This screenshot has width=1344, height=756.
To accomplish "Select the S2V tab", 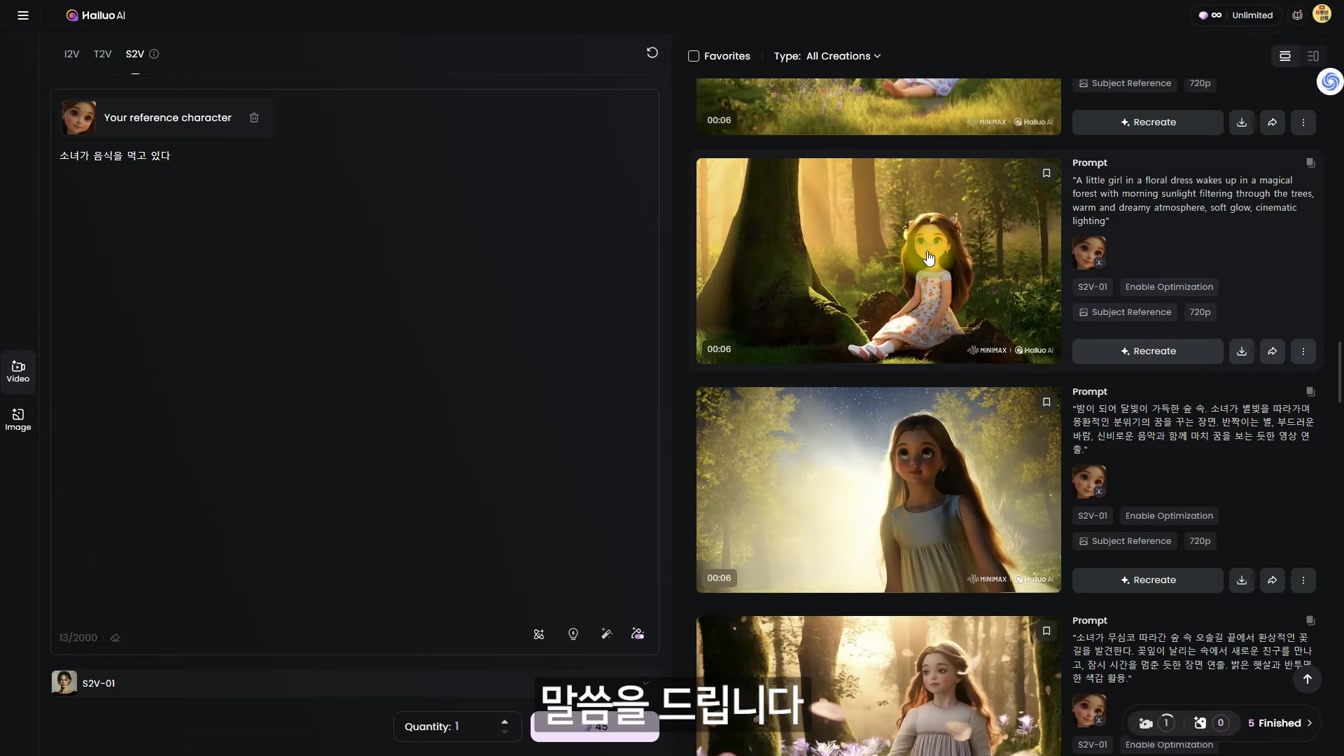I will (135, 54).
